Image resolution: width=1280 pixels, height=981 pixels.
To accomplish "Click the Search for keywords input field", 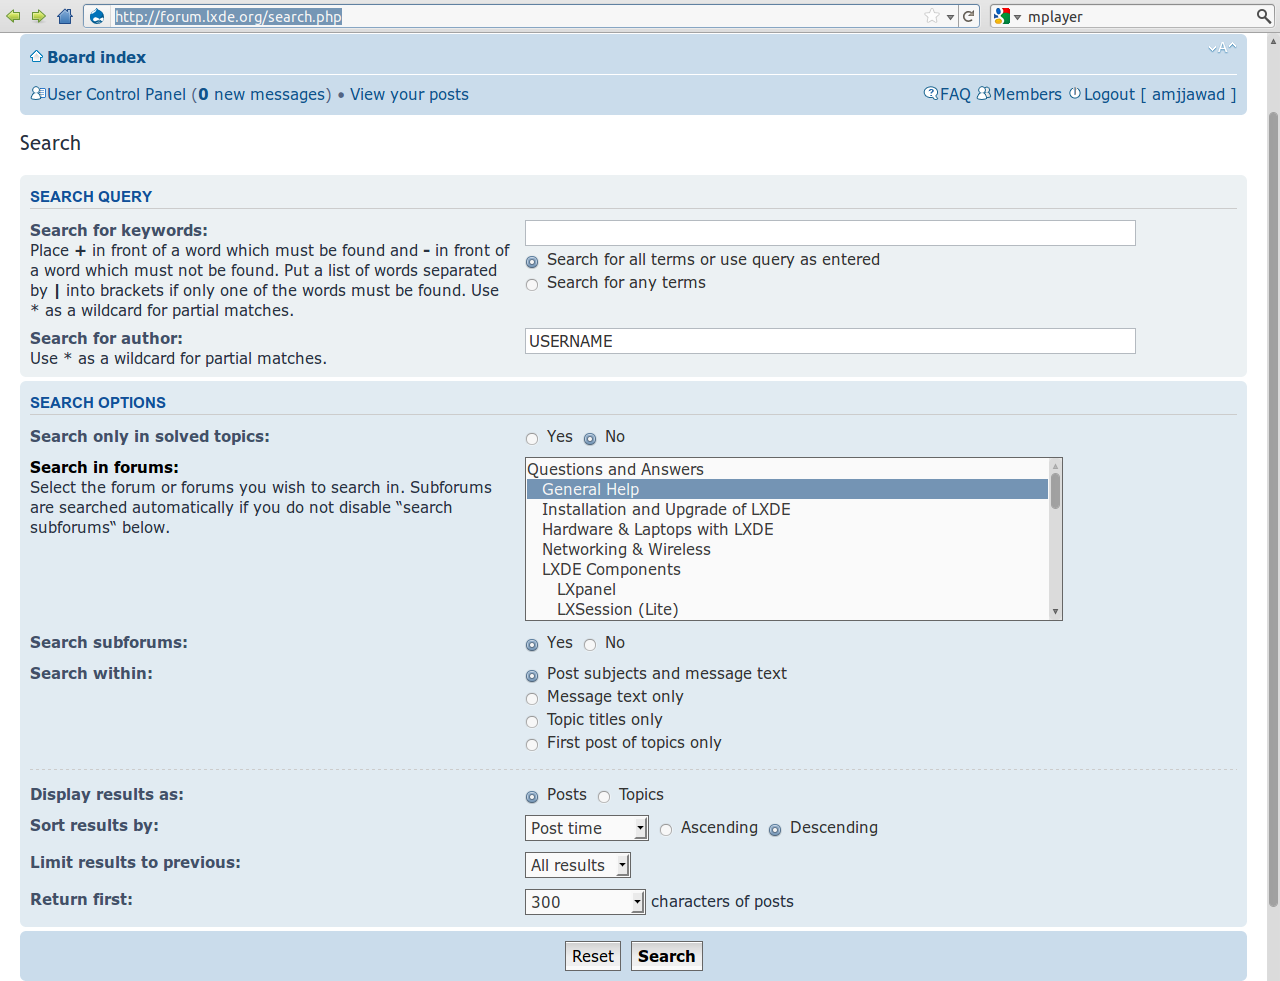I will point(830,233).
